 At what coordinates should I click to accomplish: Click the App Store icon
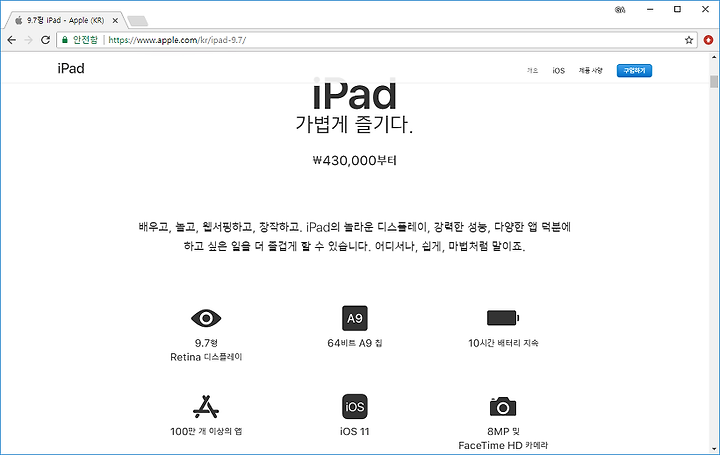(x=206, y=407)
